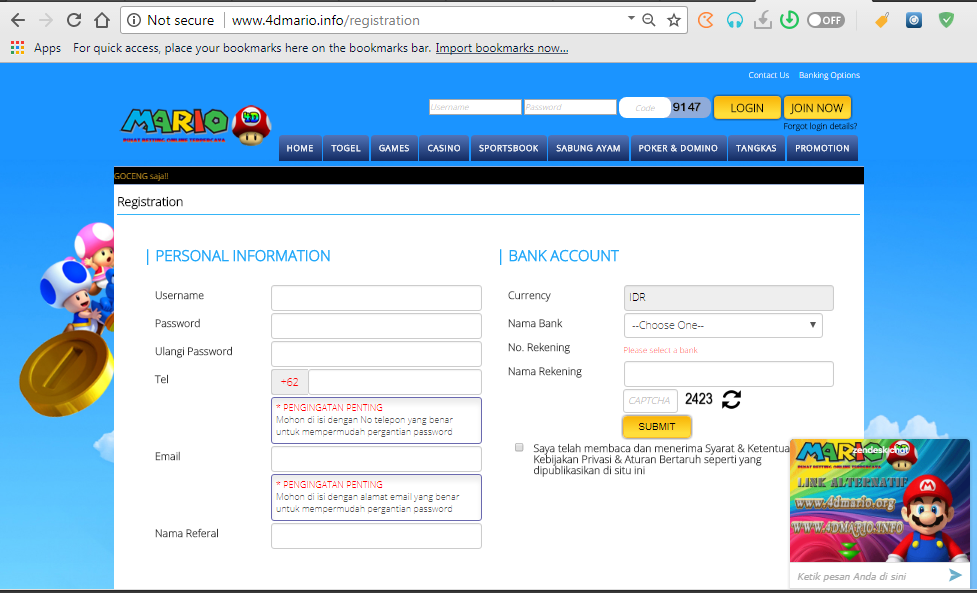Open the browser home page

tap(102, 21)
